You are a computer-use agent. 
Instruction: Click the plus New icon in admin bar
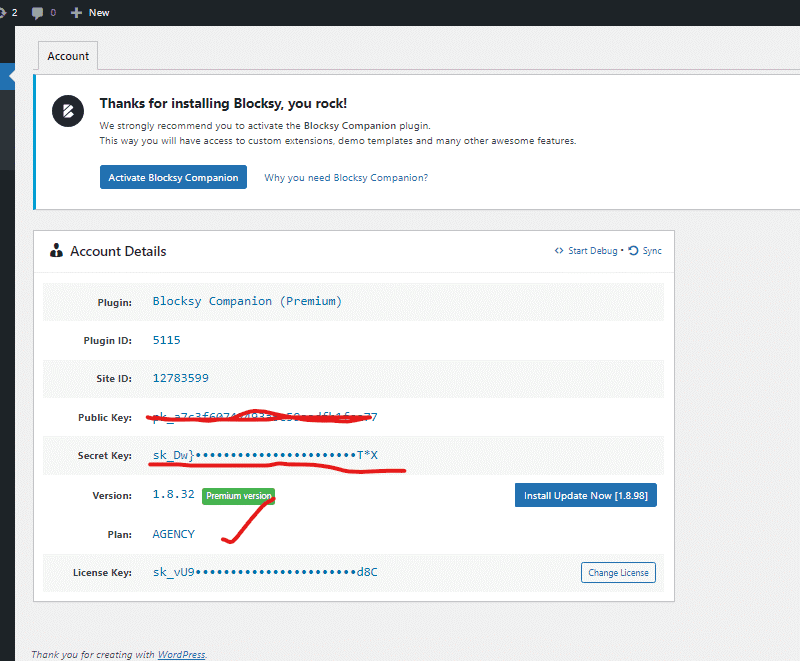click(x=76, y=13)
